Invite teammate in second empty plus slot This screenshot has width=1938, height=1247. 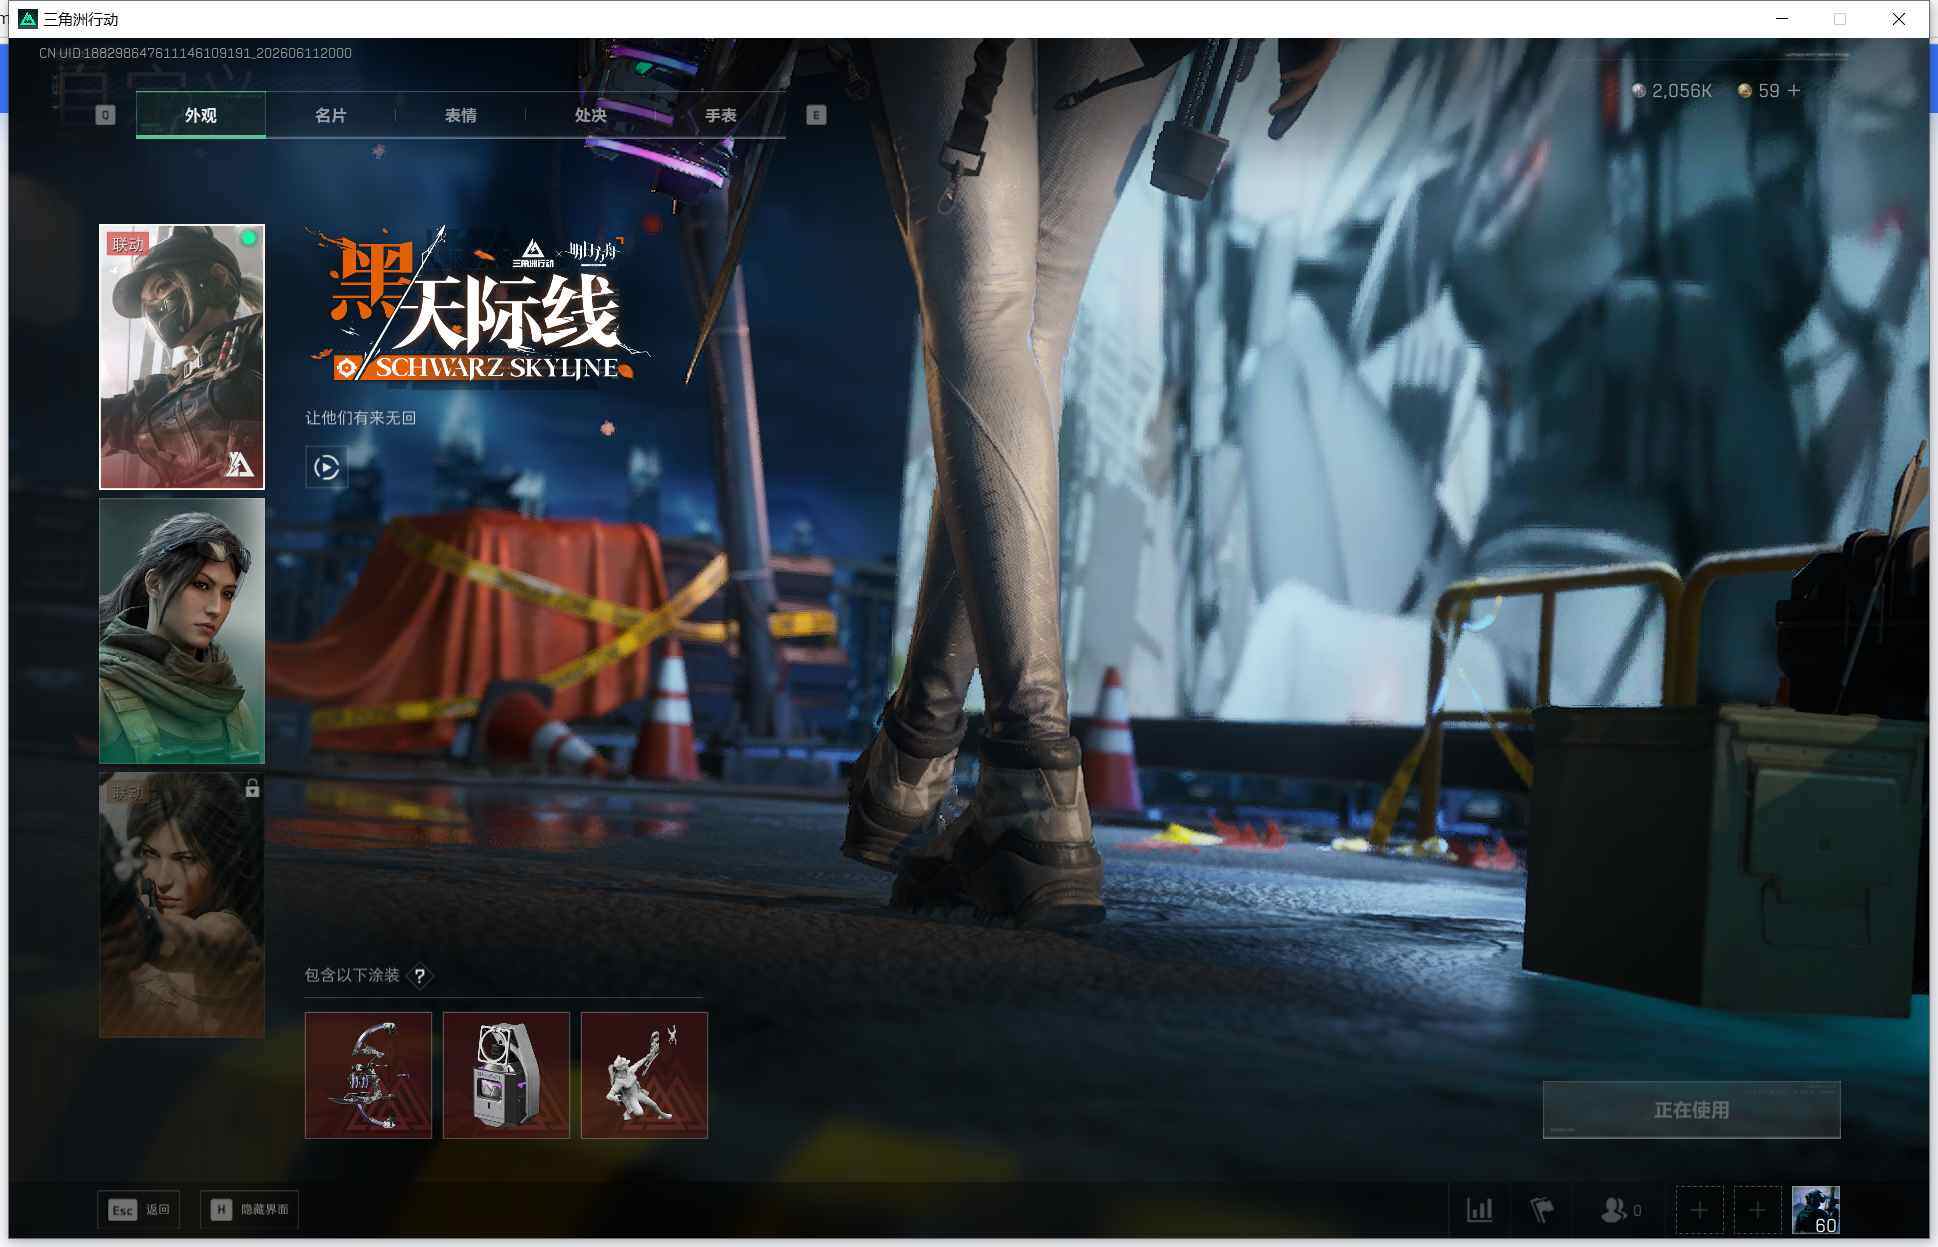coord(1757,1210)
